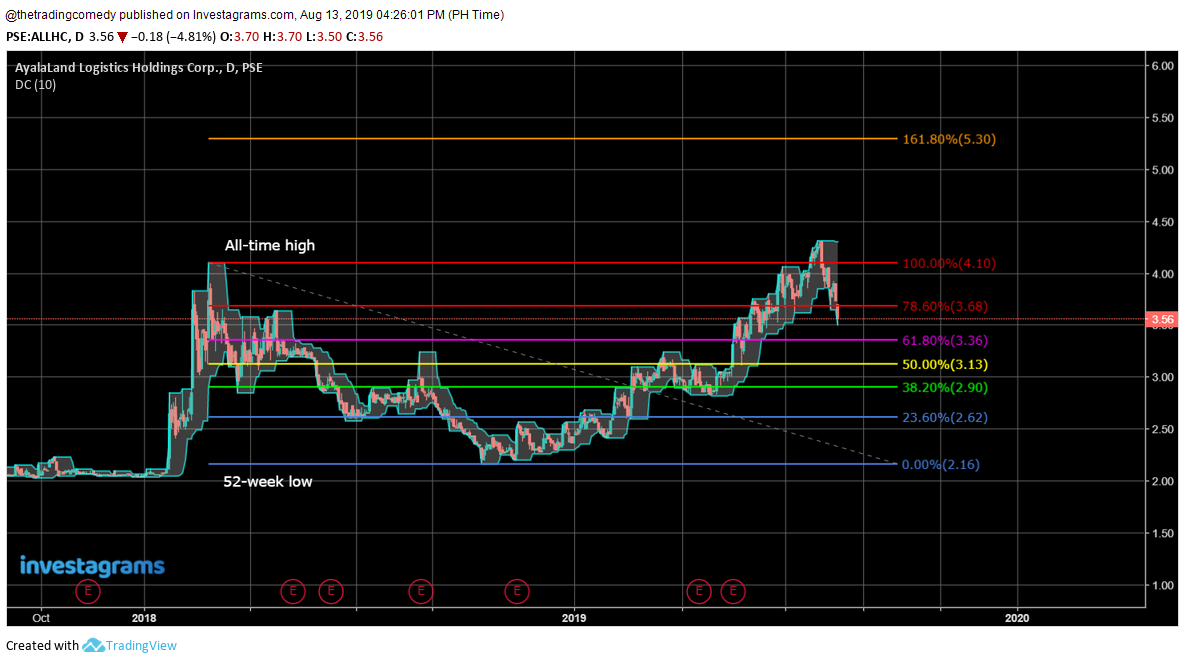
Task: Open the TradingView link at bottom
Action: [x=141, y=646]
